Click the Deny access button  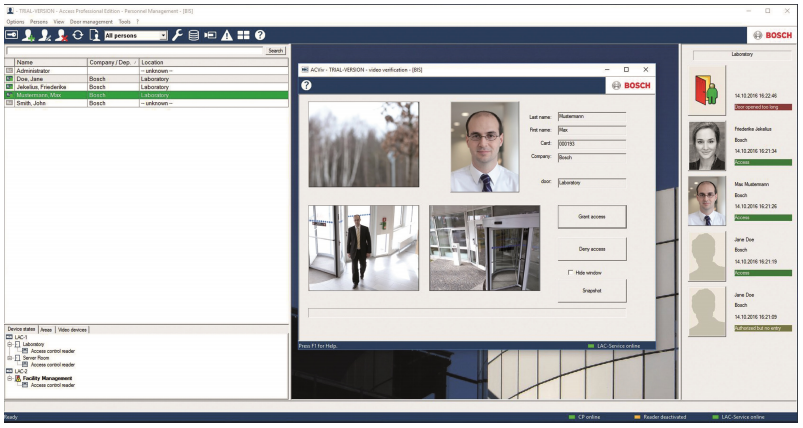pos(591,249)
